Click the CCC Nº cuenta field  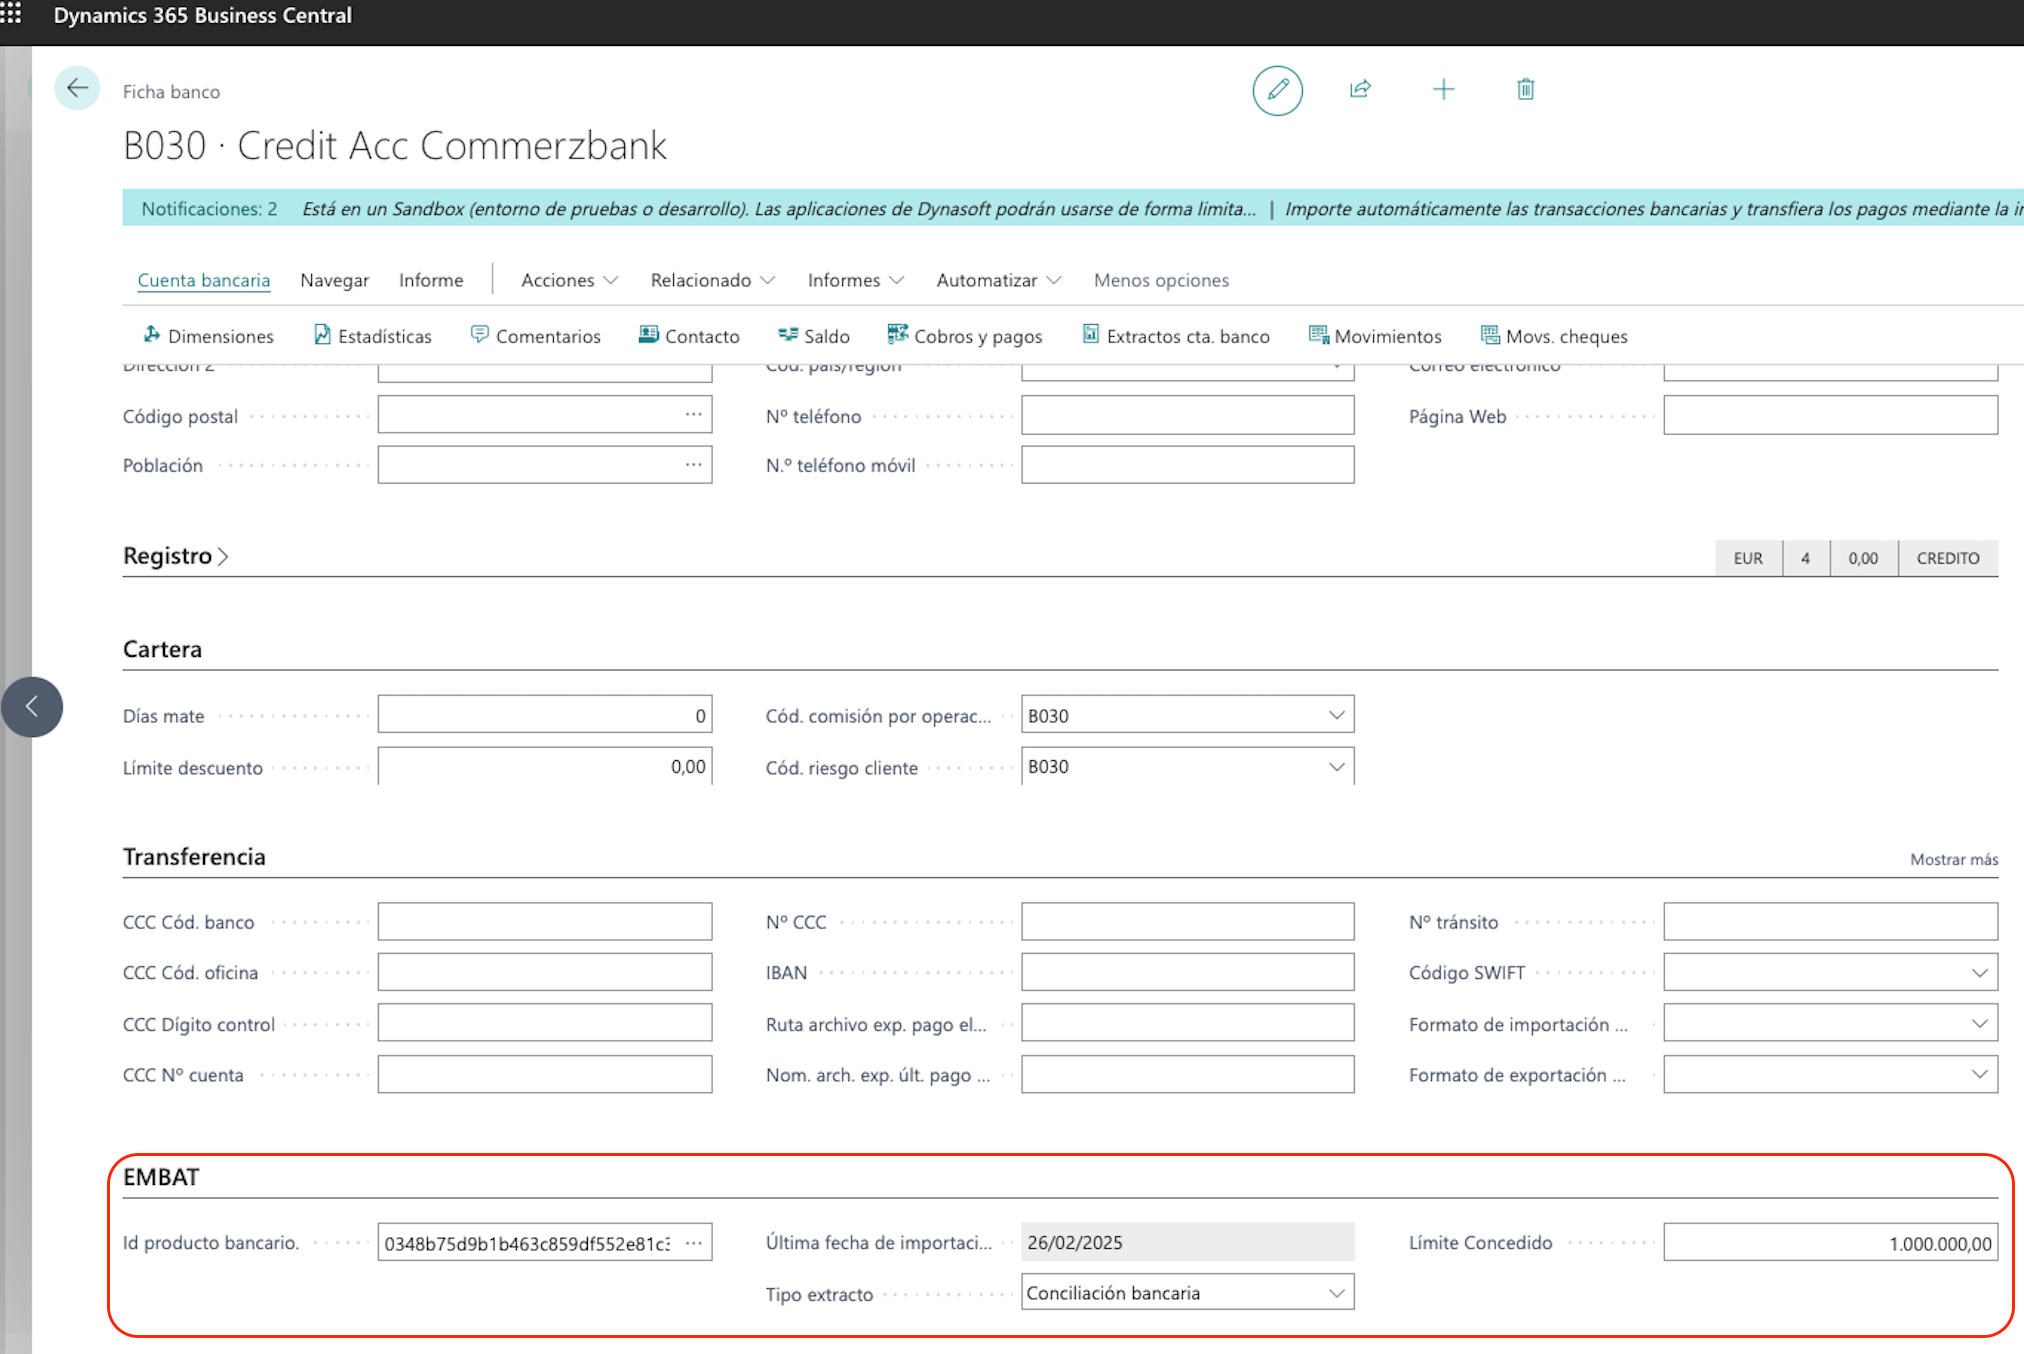pos(545,1074)
